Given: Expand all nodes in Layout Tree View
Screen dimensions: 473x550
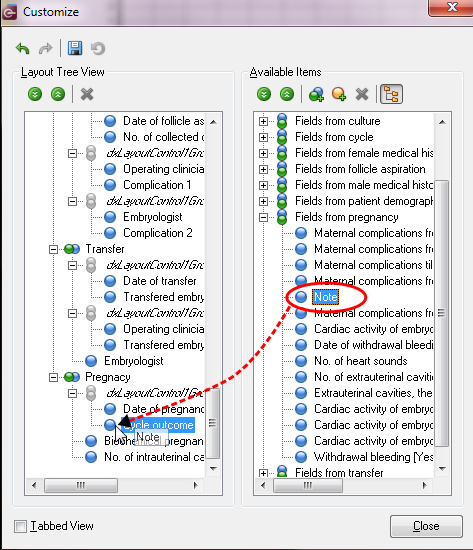Looking at the screenshot, I should pos(35,94).
